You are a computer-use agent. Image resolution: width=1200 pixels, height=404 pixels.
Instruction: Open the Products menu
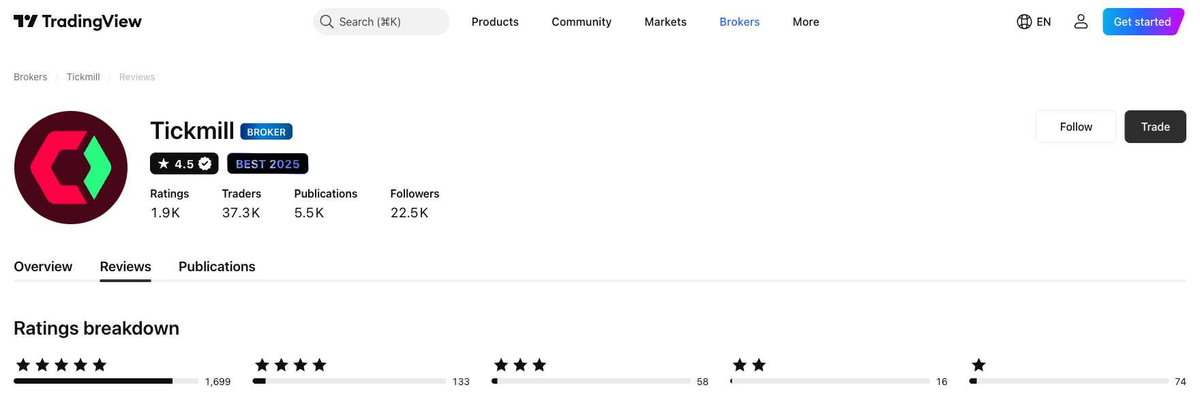(495, 22)
